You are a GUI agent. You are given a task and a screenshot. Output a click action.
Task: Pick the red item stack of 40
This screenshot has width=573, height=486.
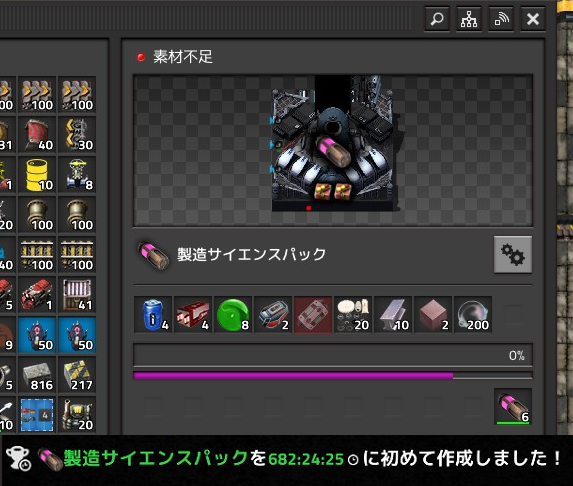click(x=37, y=135)
